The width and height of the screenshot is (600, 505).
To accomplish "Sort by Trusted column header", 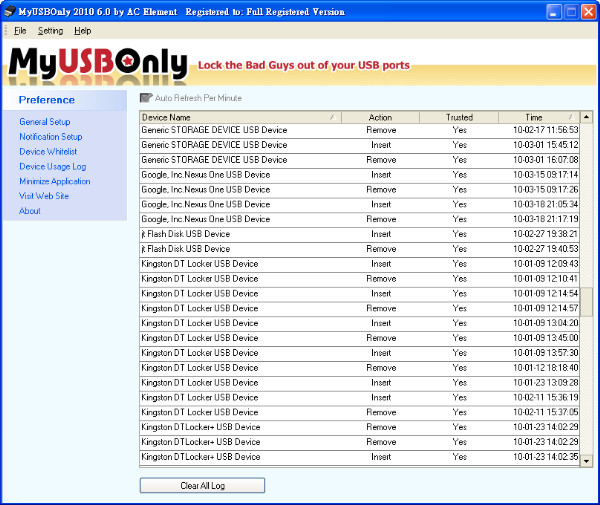I will (x=459, y=117).
